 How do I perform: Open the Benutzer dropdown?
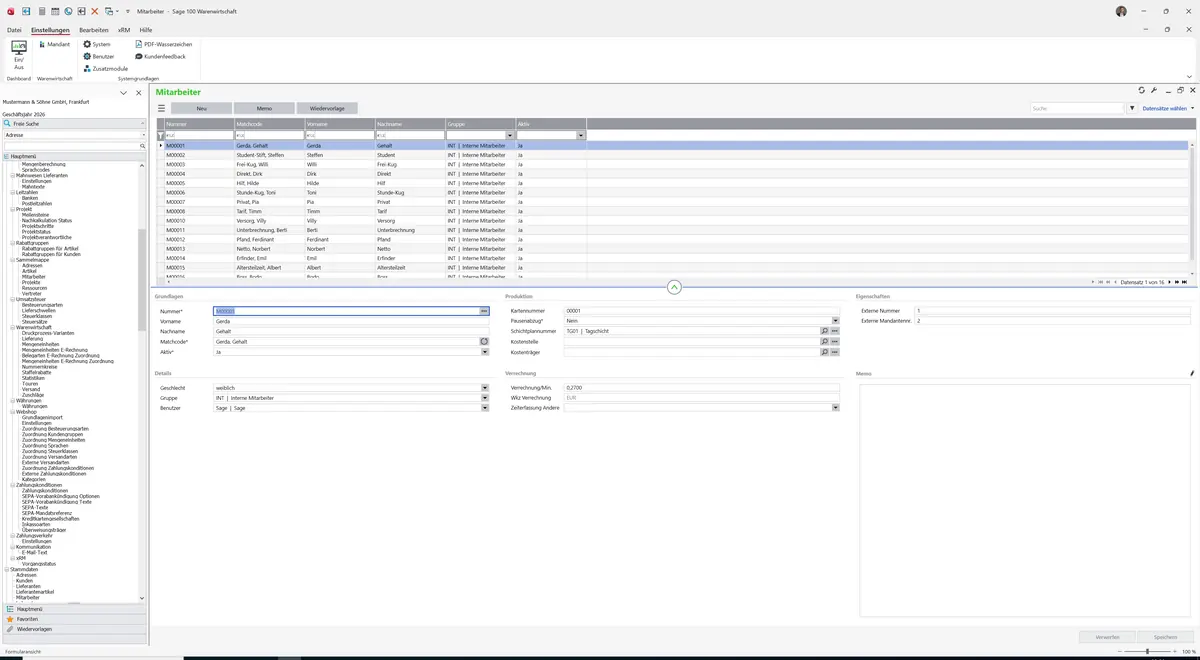point(485,408)
